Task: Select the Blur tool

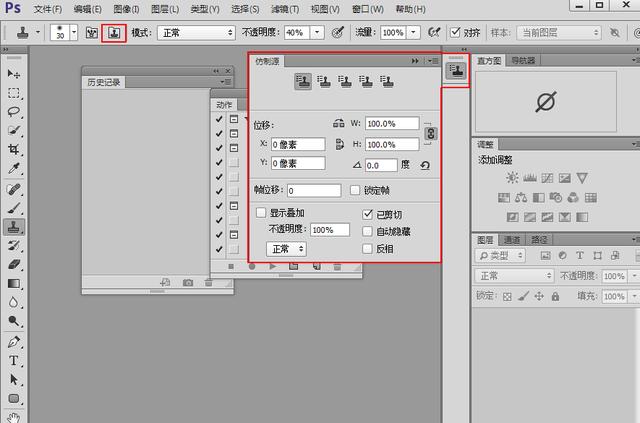Action: [x=13, y=302]
